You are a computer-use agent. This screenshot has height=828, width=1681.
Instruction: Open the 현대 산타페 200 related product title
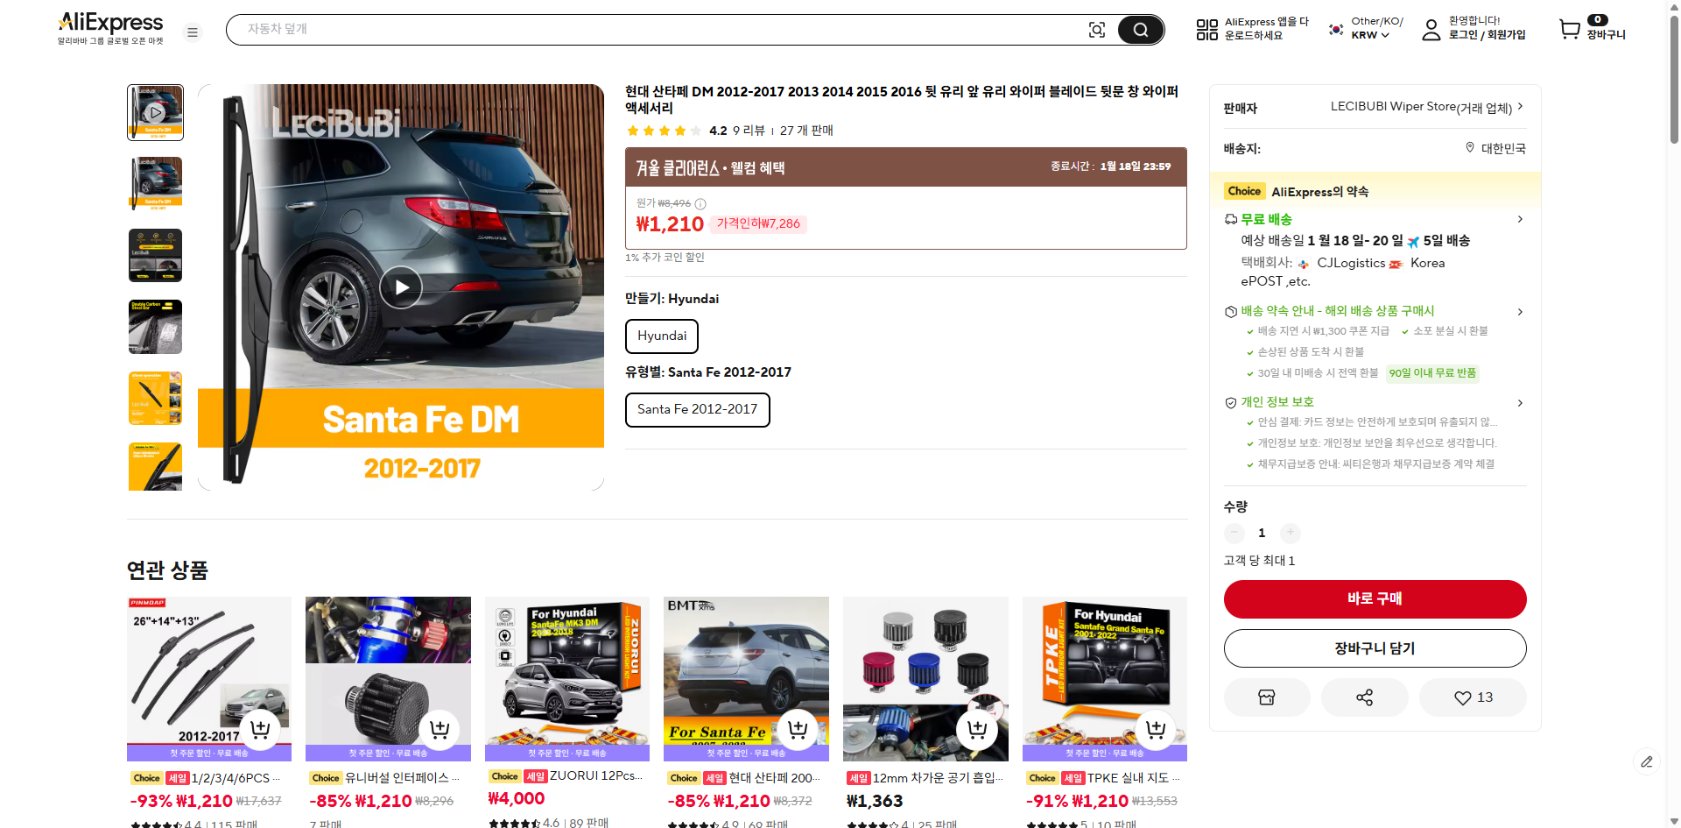click(775, 778)
